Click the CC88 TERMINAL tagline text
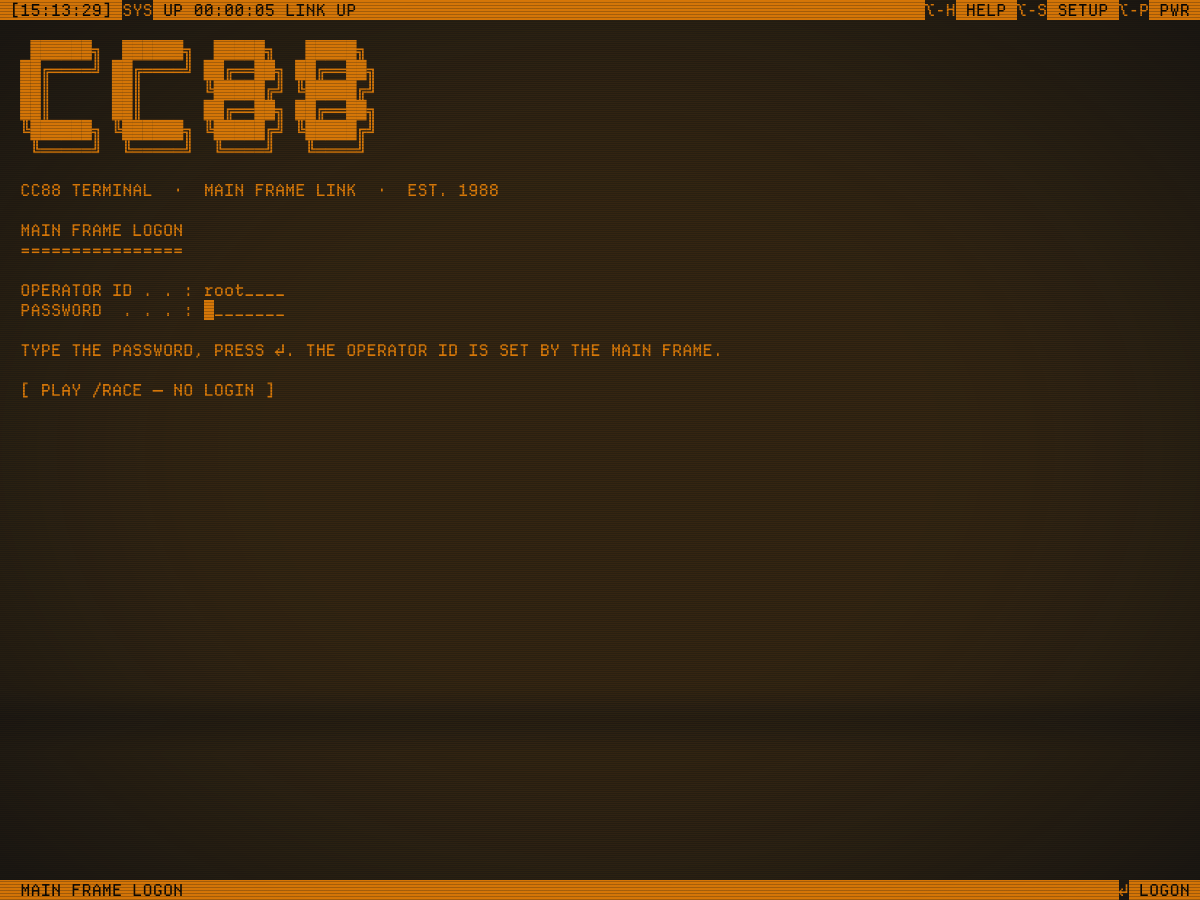This screenshot has height=900, width=1200. coord(86,190)
